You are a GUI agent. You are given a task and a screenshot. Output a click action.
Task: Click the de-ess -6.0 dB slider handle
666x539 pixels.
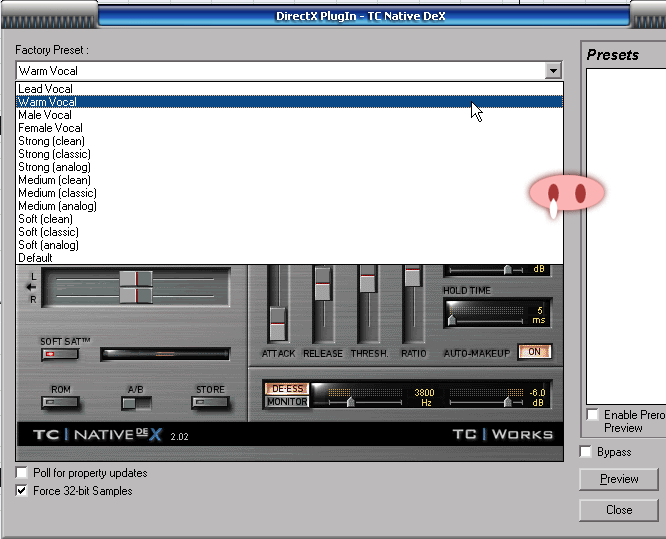(507, 401)
